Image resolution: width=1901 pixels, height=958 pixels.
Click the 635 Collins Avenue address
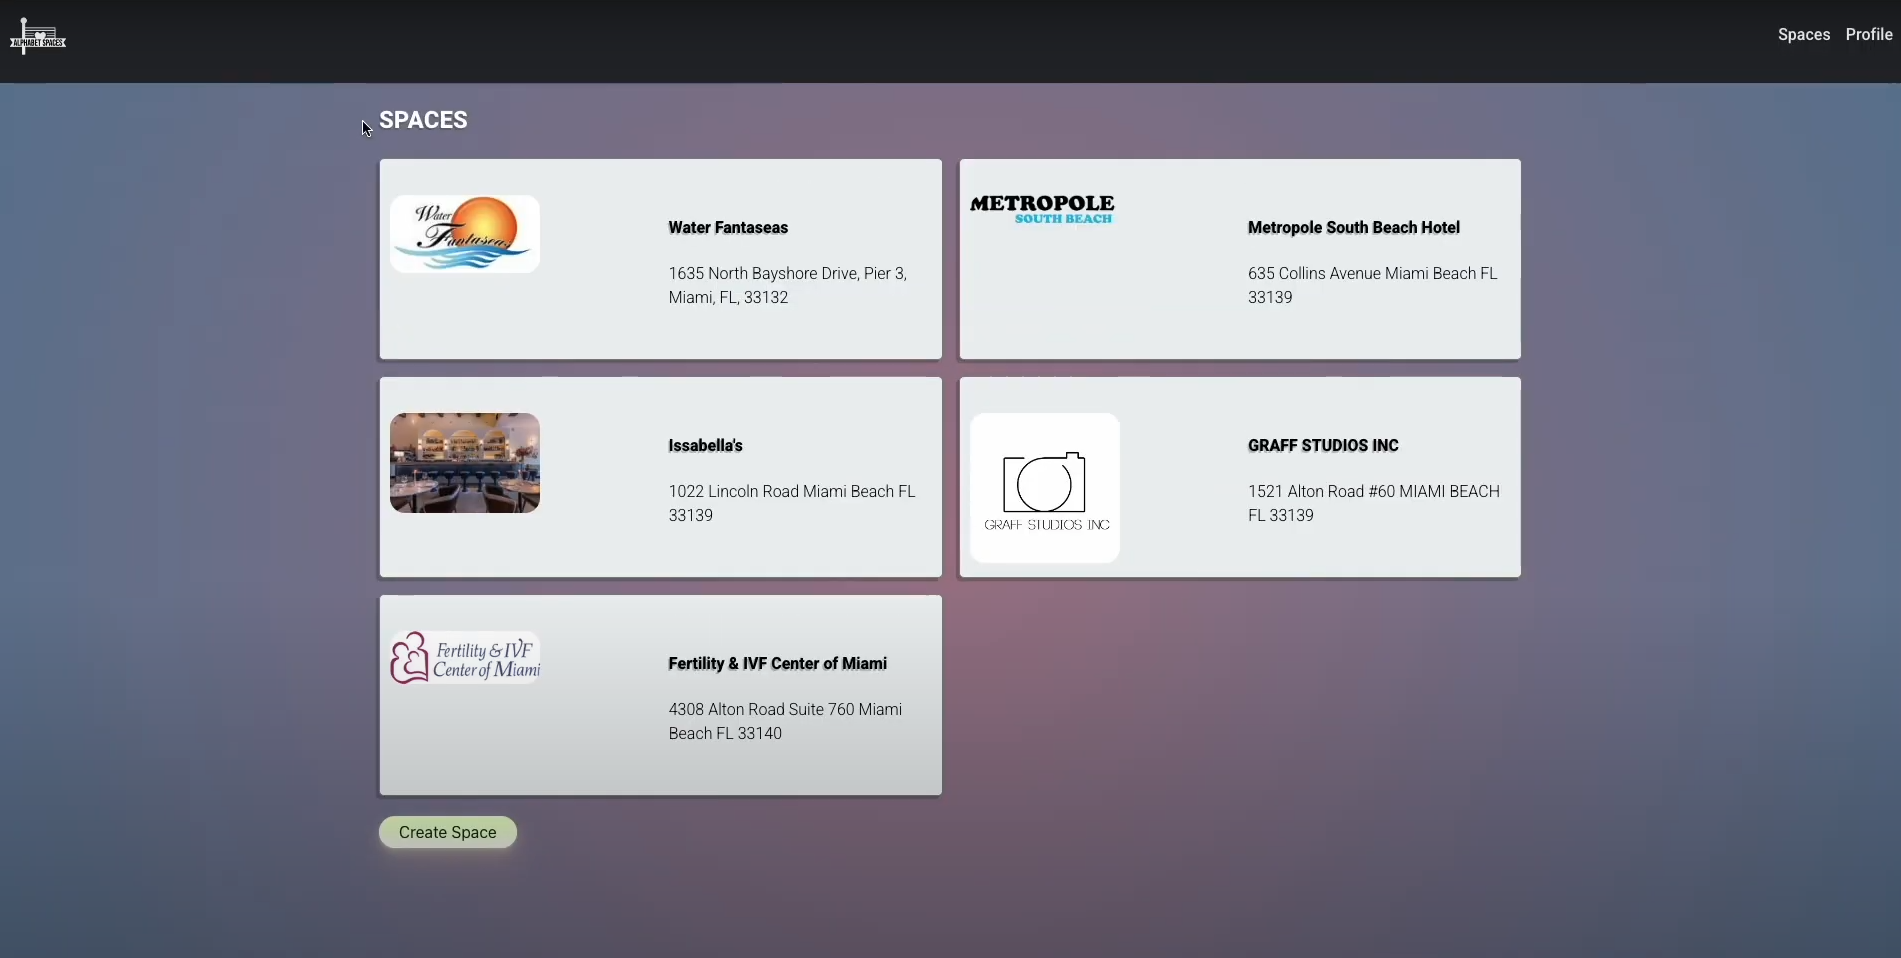1373,286
